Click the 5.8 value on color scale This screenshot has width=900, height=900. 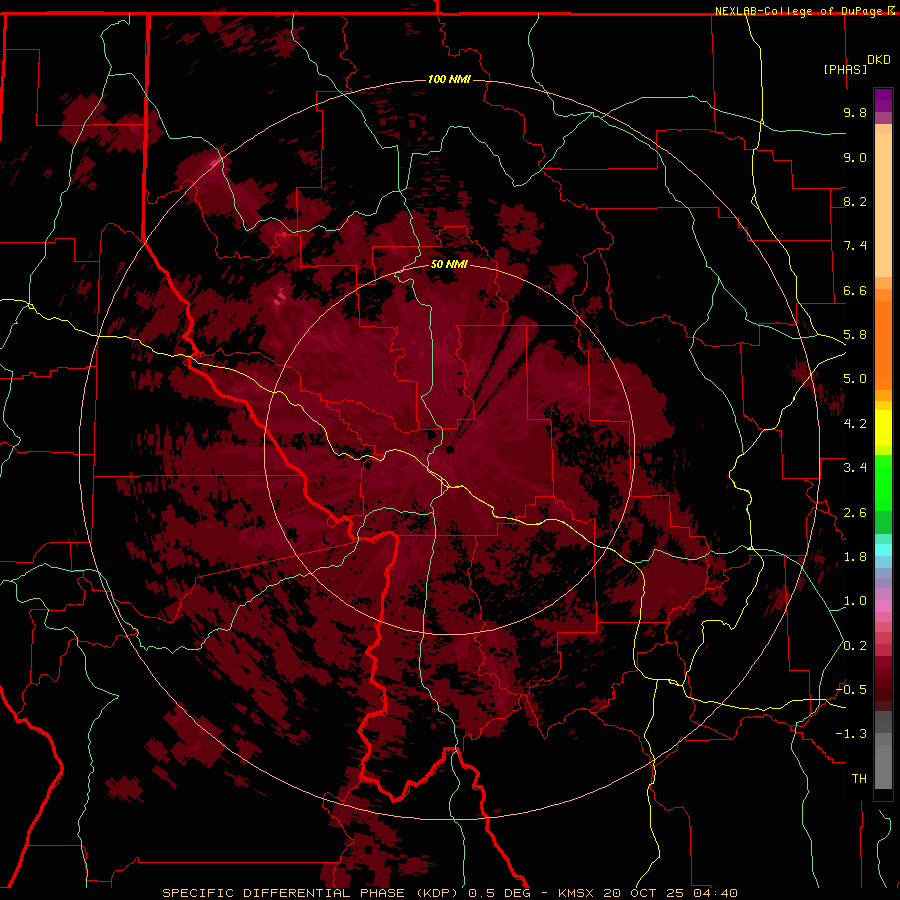[855, 335]
